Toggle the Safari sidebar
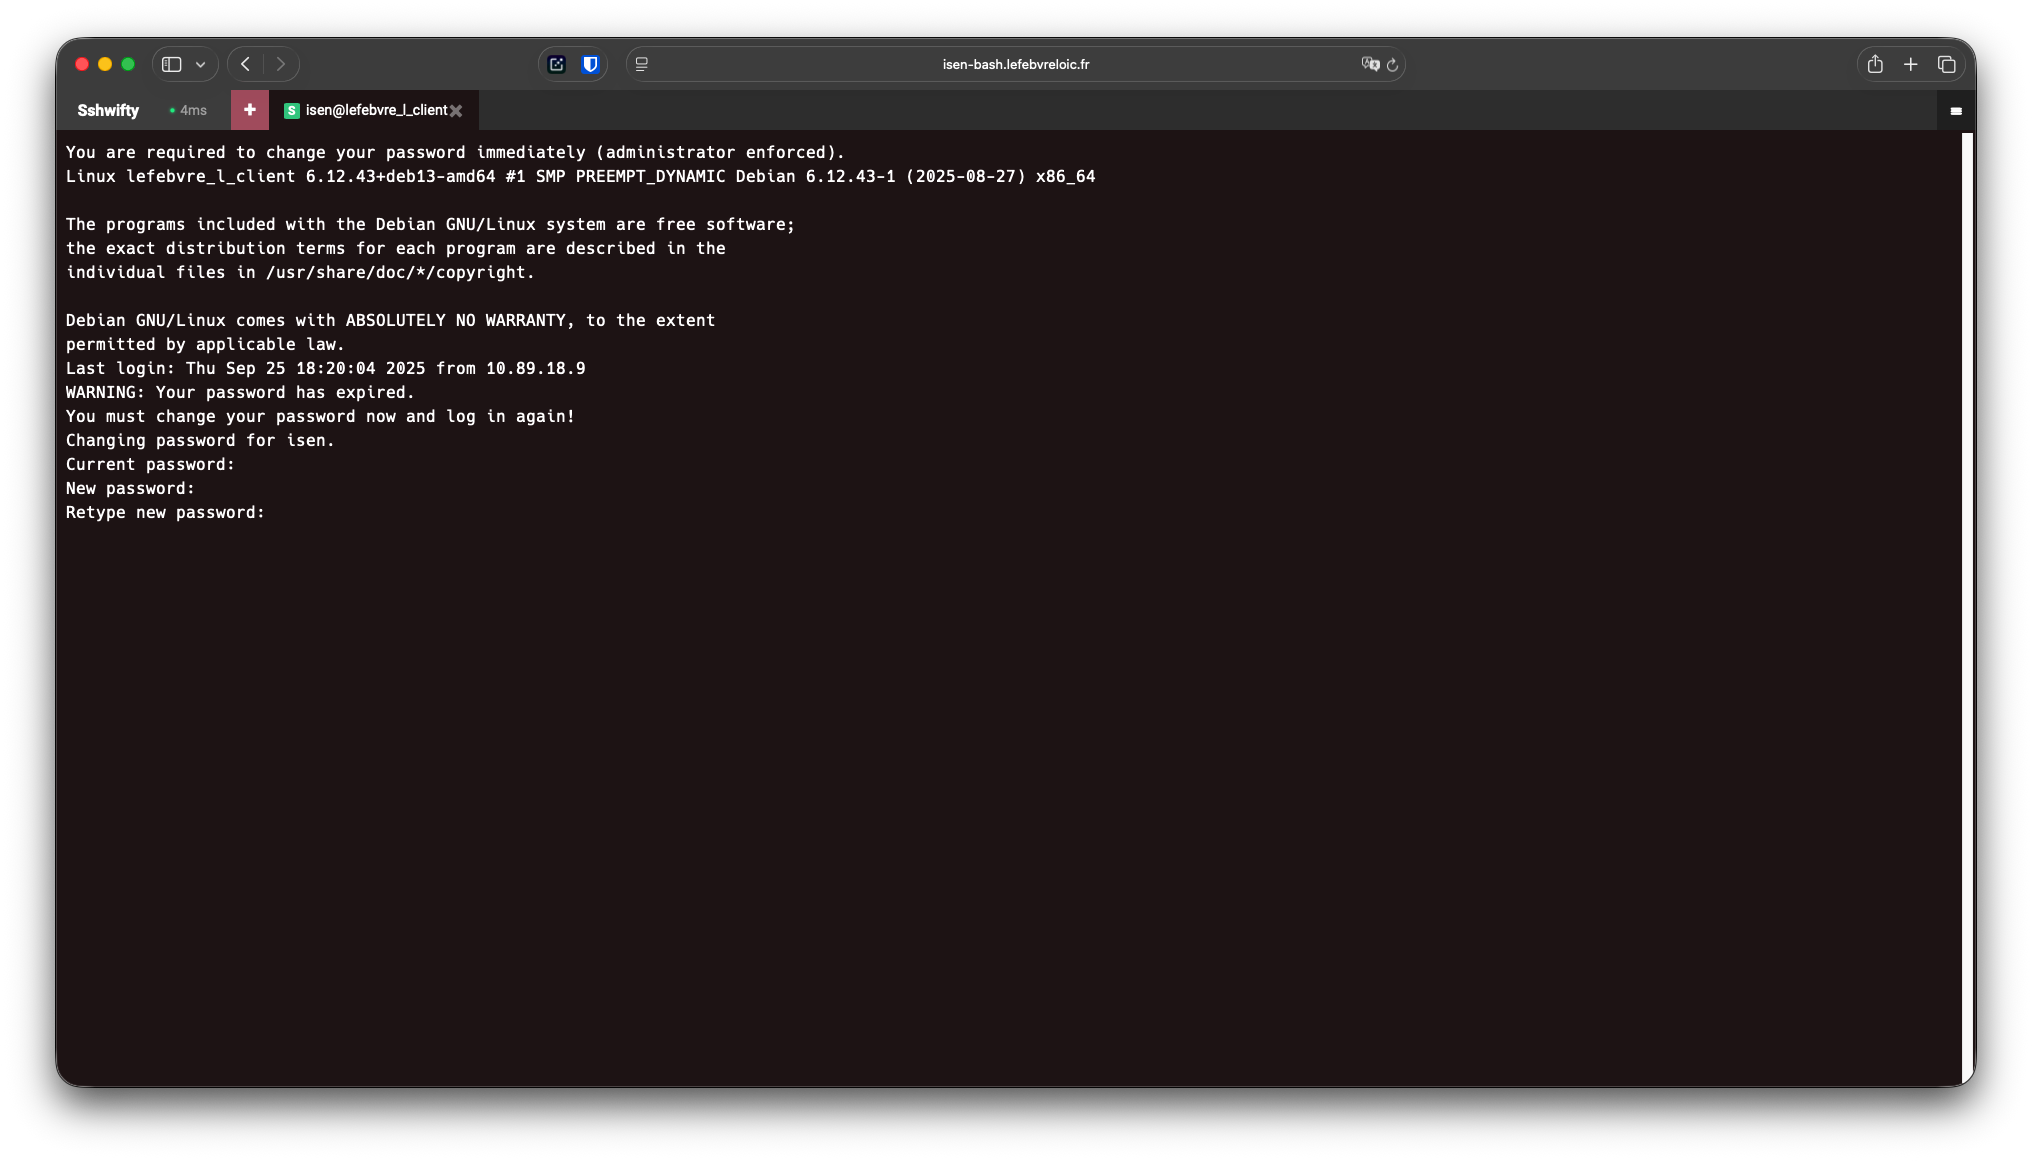Image resolution: width=2032 pixels, height=1161 pixels. click(172, 64)
